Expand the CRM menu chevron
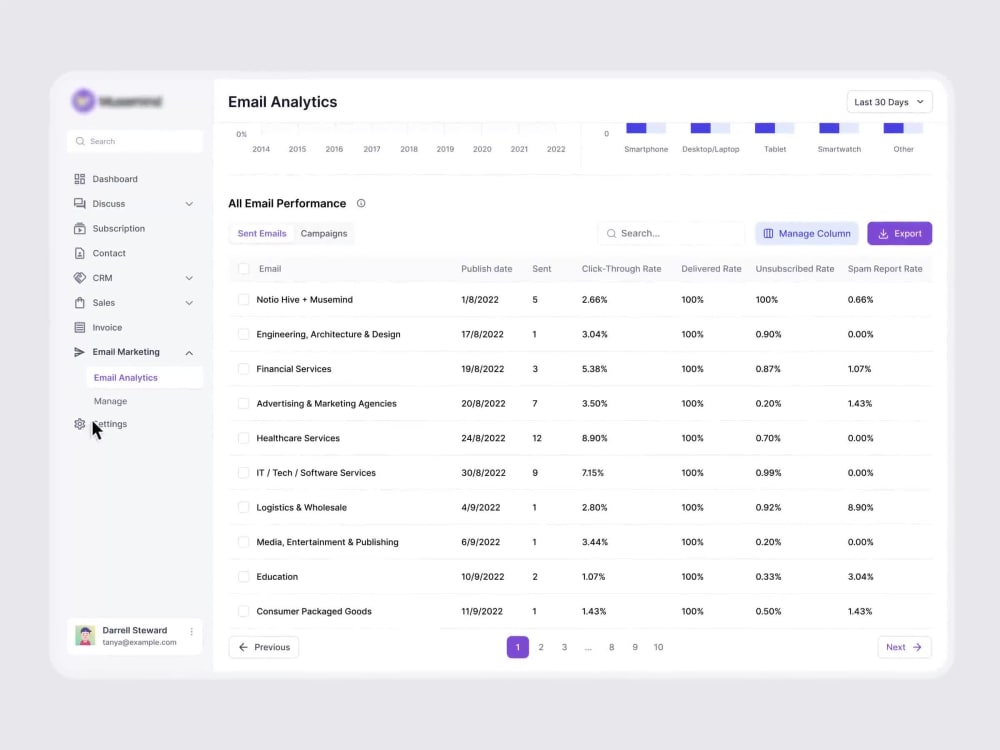The width and height of the screenshot is (1000, 750). point(189,278)
